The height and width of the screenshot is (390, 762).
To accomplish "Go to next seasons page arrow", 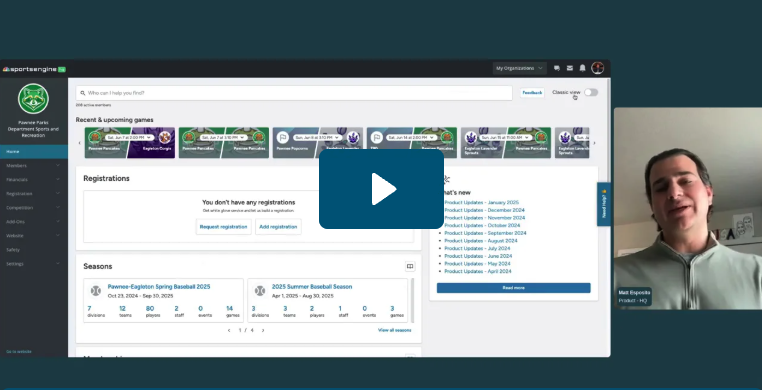I will [x=263, y=330].
